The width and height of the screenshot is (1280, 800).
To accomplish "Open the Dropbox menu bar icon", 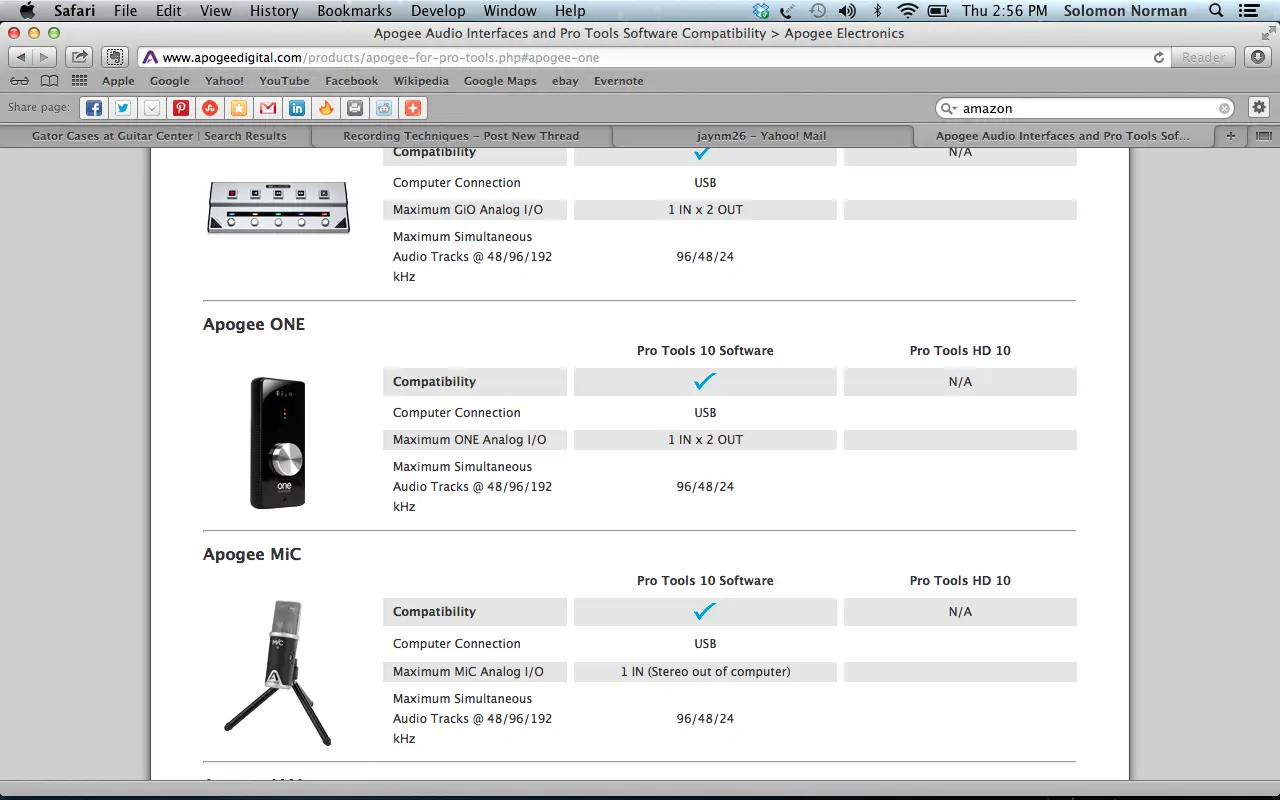I will (x=762, y=11).
